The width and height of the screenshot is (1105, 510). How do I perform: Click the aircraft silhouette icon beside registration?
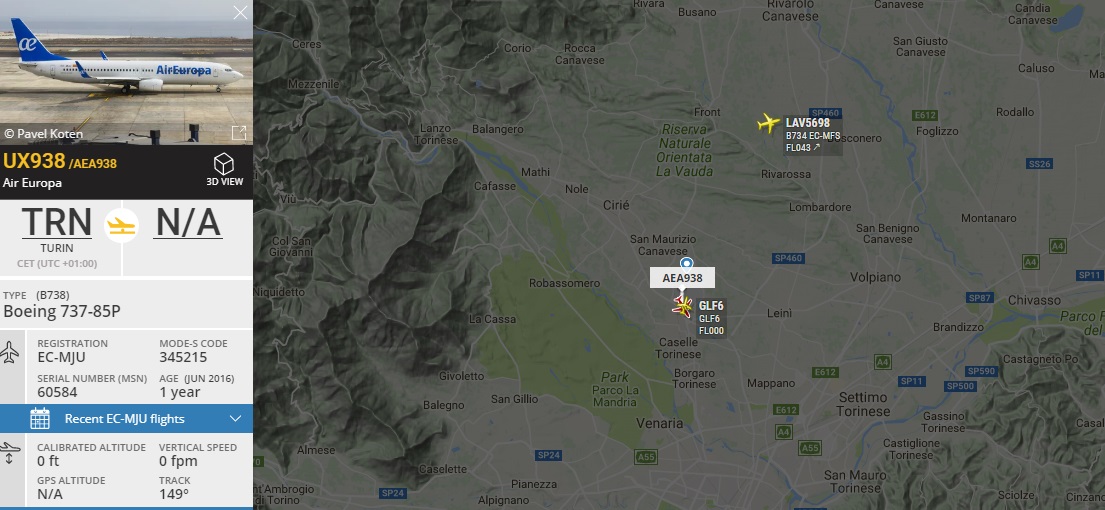pos(10,352)
